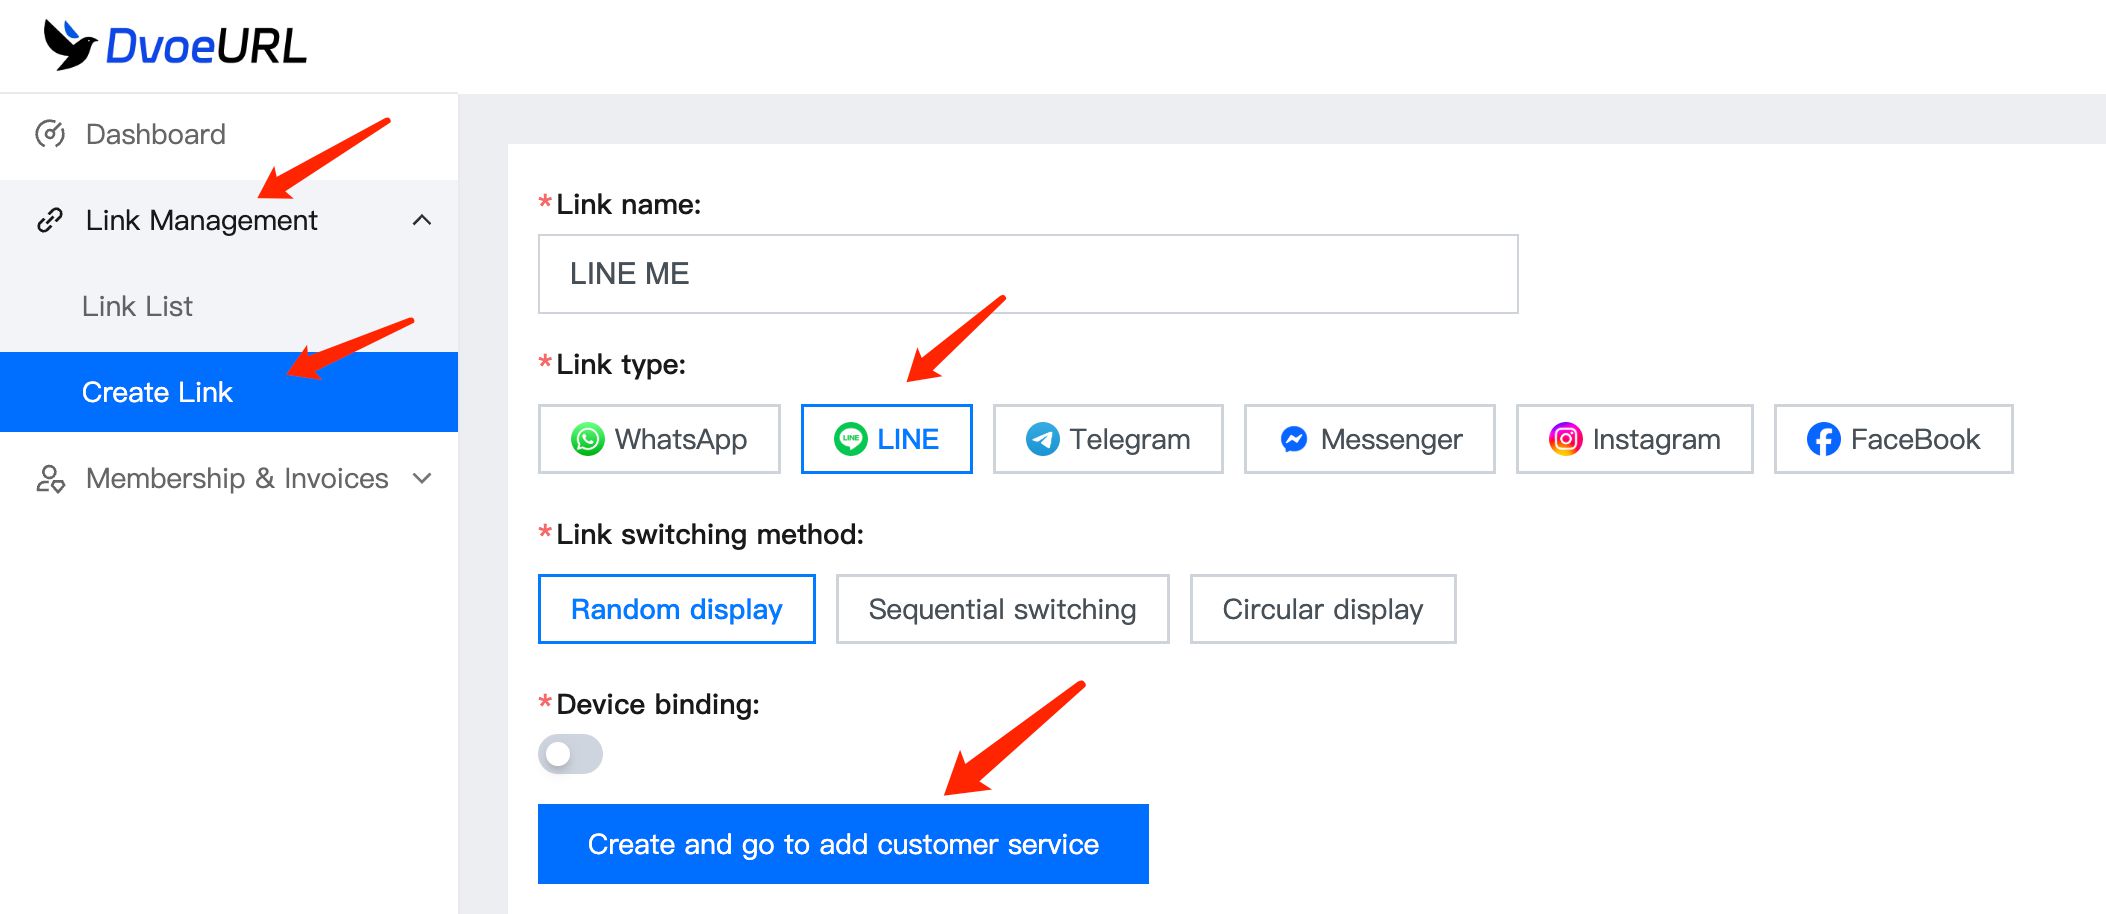
Task: Click the Device binding label
Action: (x=658, y=704)
